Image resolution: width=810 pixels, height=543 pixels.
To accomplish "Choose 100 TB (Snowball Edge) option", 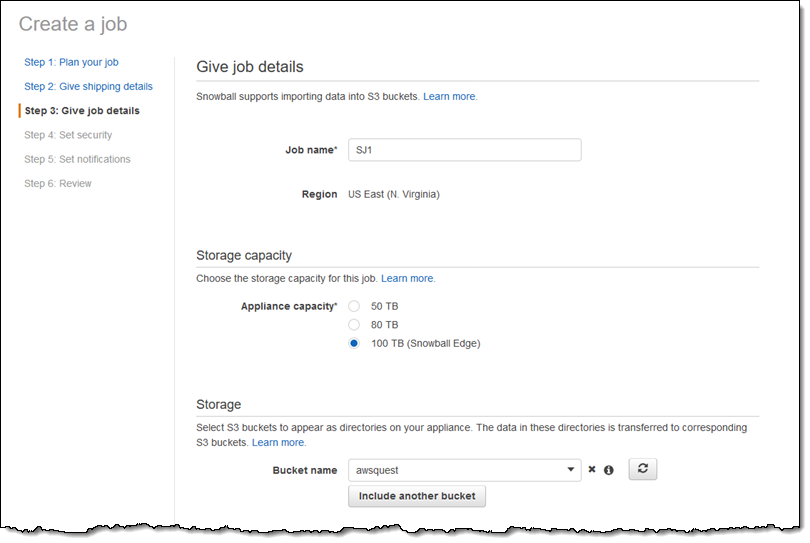I will (354, 344).
